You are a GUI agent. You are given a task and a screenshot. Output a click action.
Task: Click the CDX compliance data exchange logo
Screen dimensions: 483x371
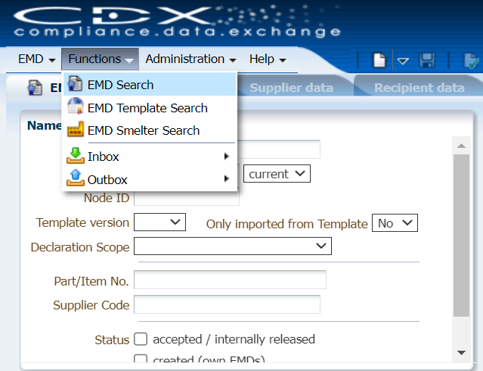pyautogui.click(x=177, y=21)
